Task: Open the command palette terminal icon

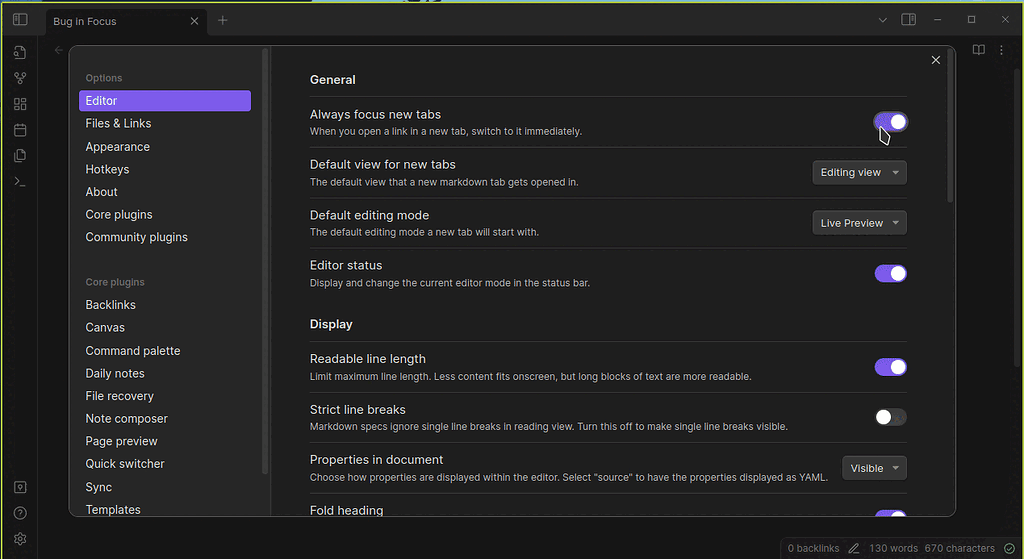Action: 20,182
